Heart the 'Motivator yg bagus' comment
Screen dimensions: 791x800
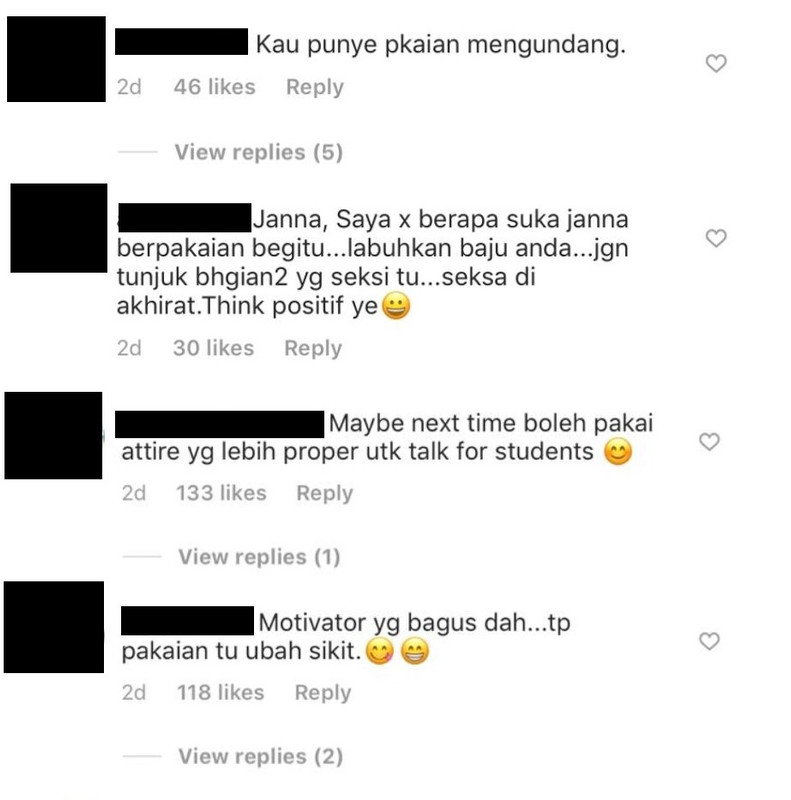tap(709, 641)
